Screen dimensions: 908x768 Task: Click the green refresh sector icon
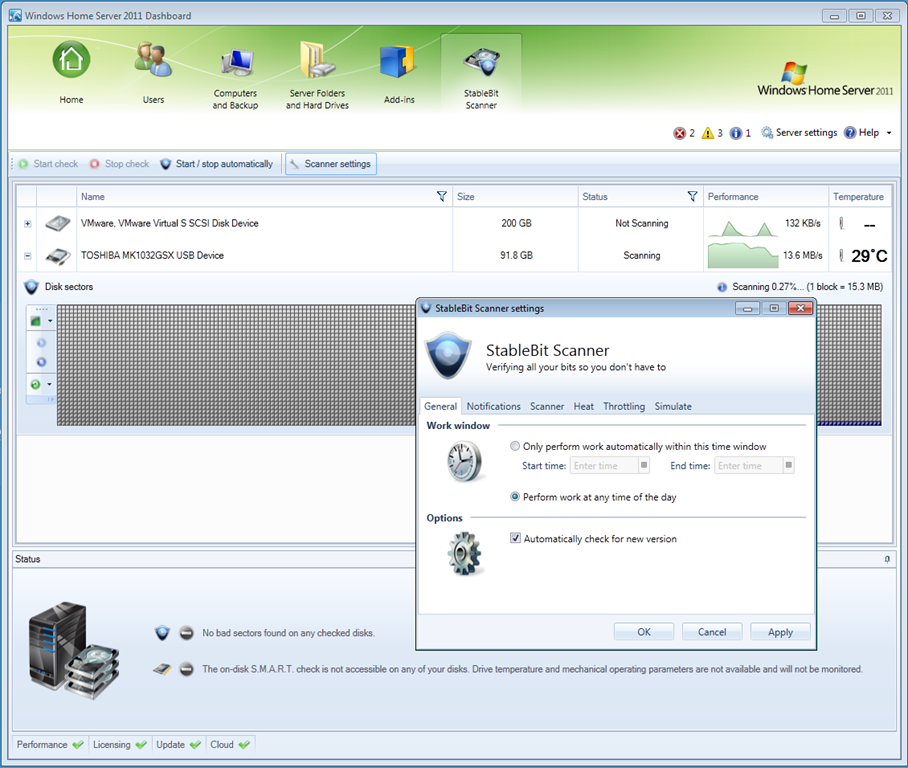(36, 384)
